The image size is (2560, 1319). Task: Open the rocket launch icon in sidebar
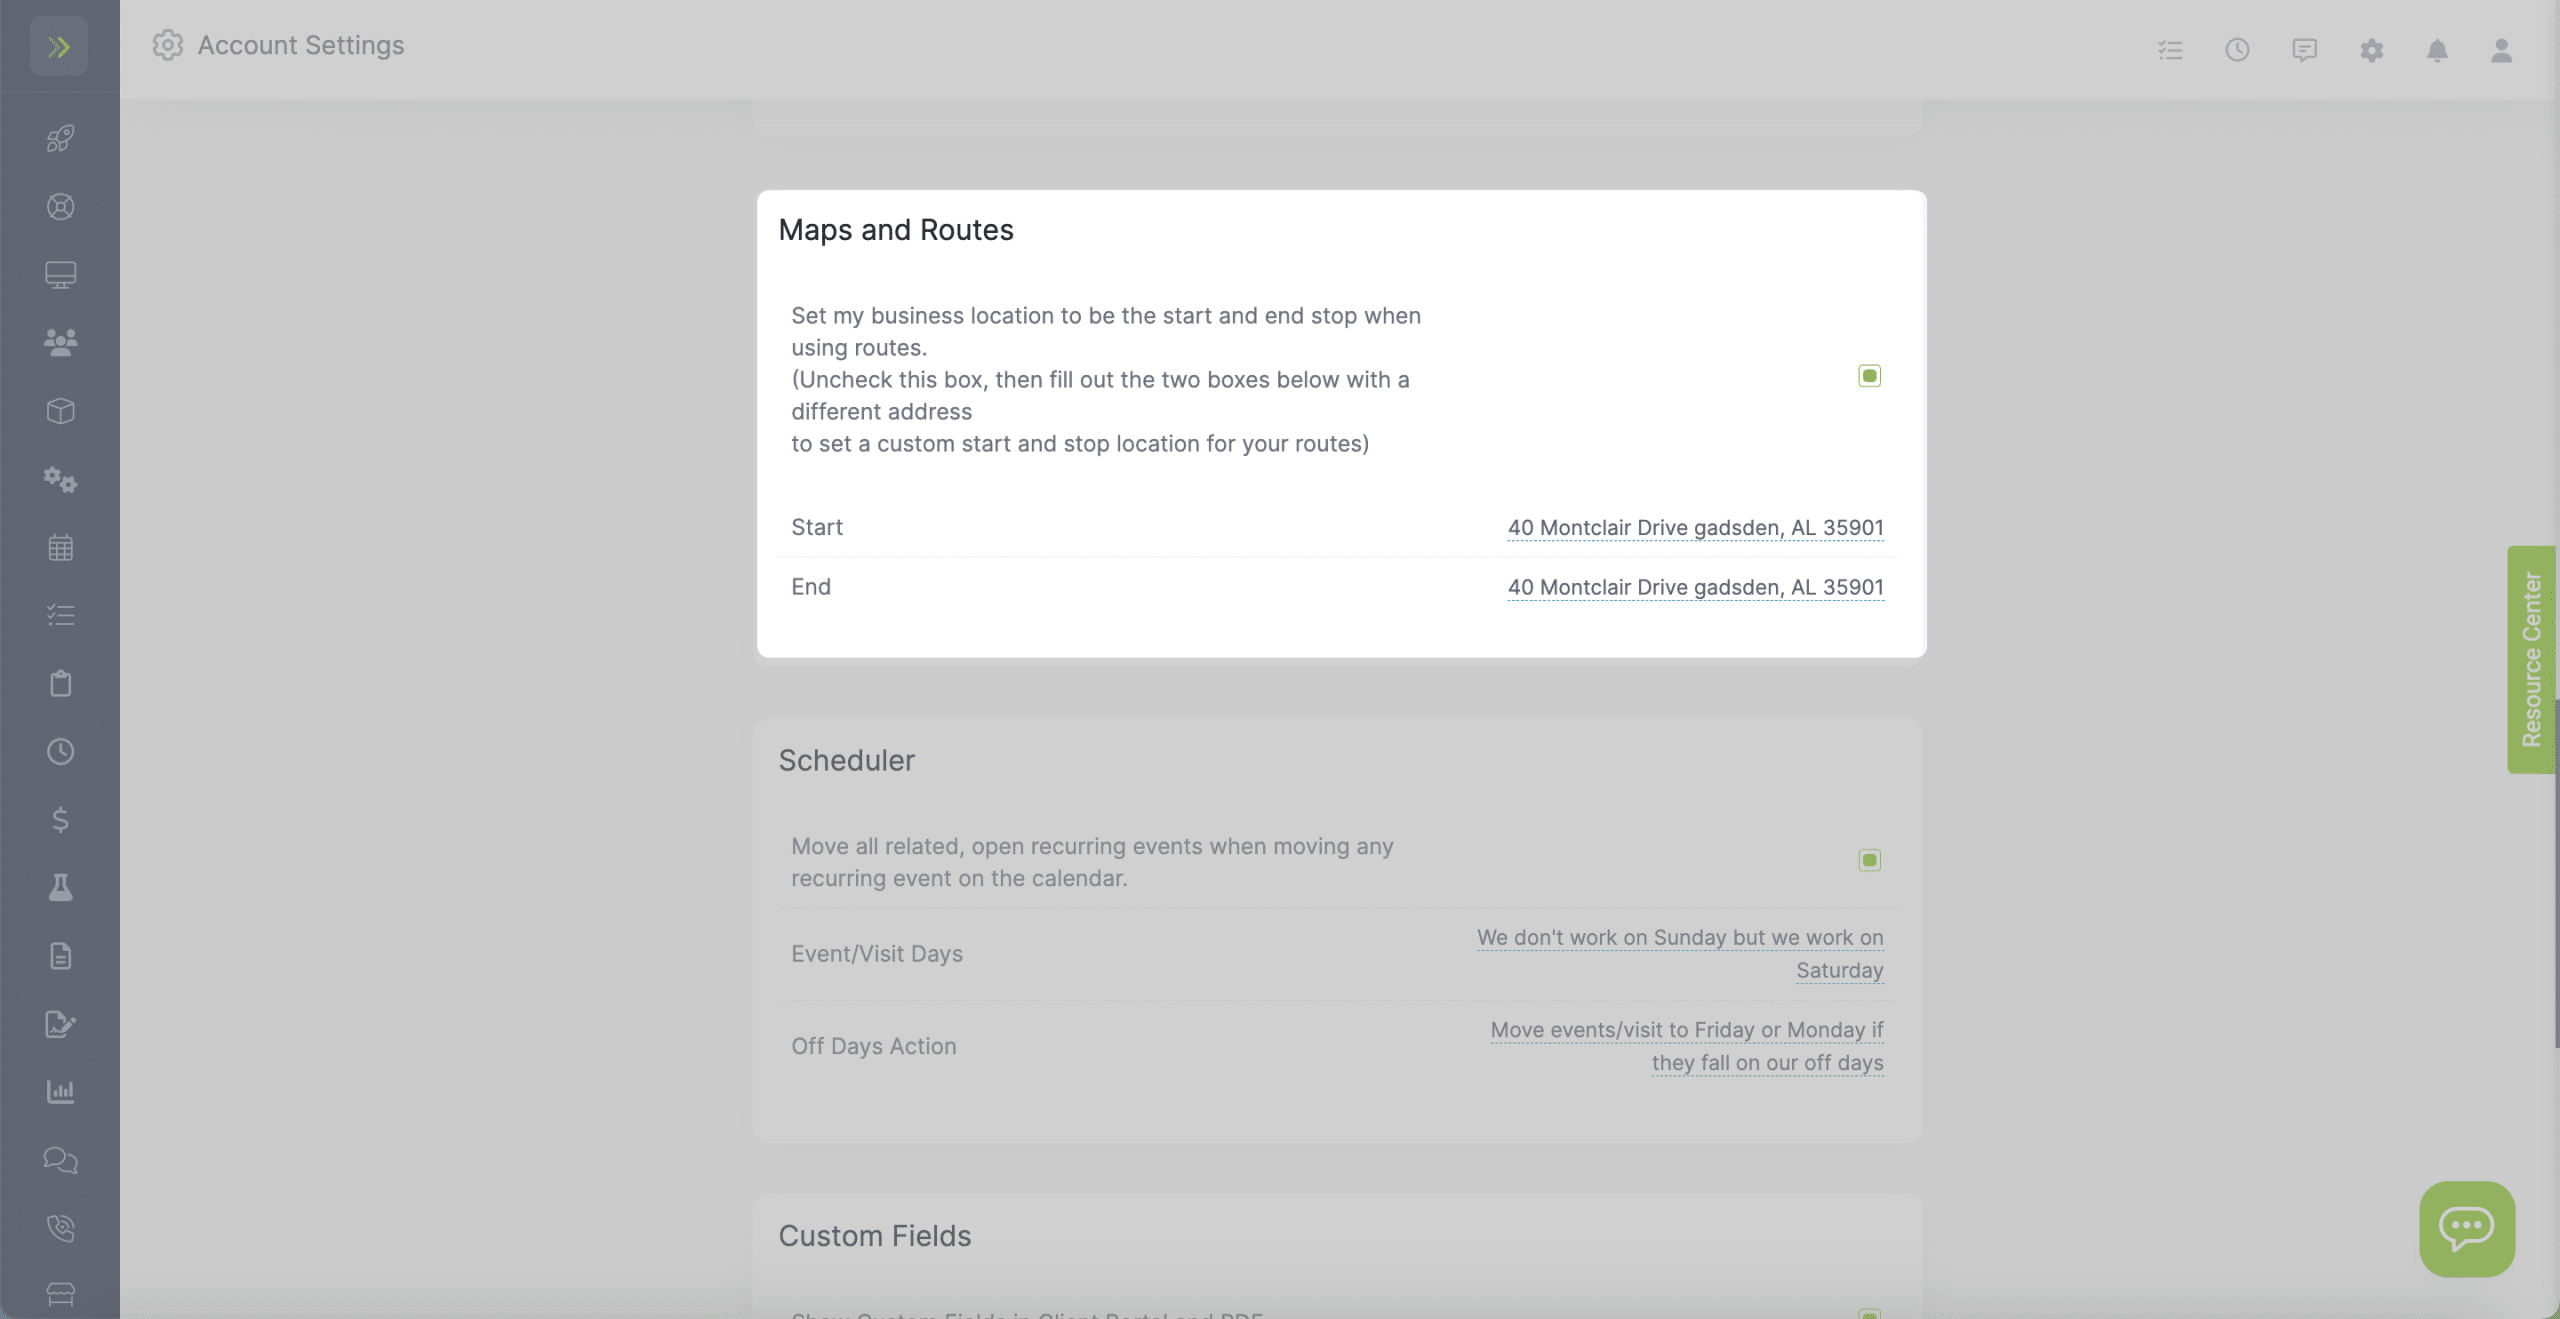coord(60,138)
